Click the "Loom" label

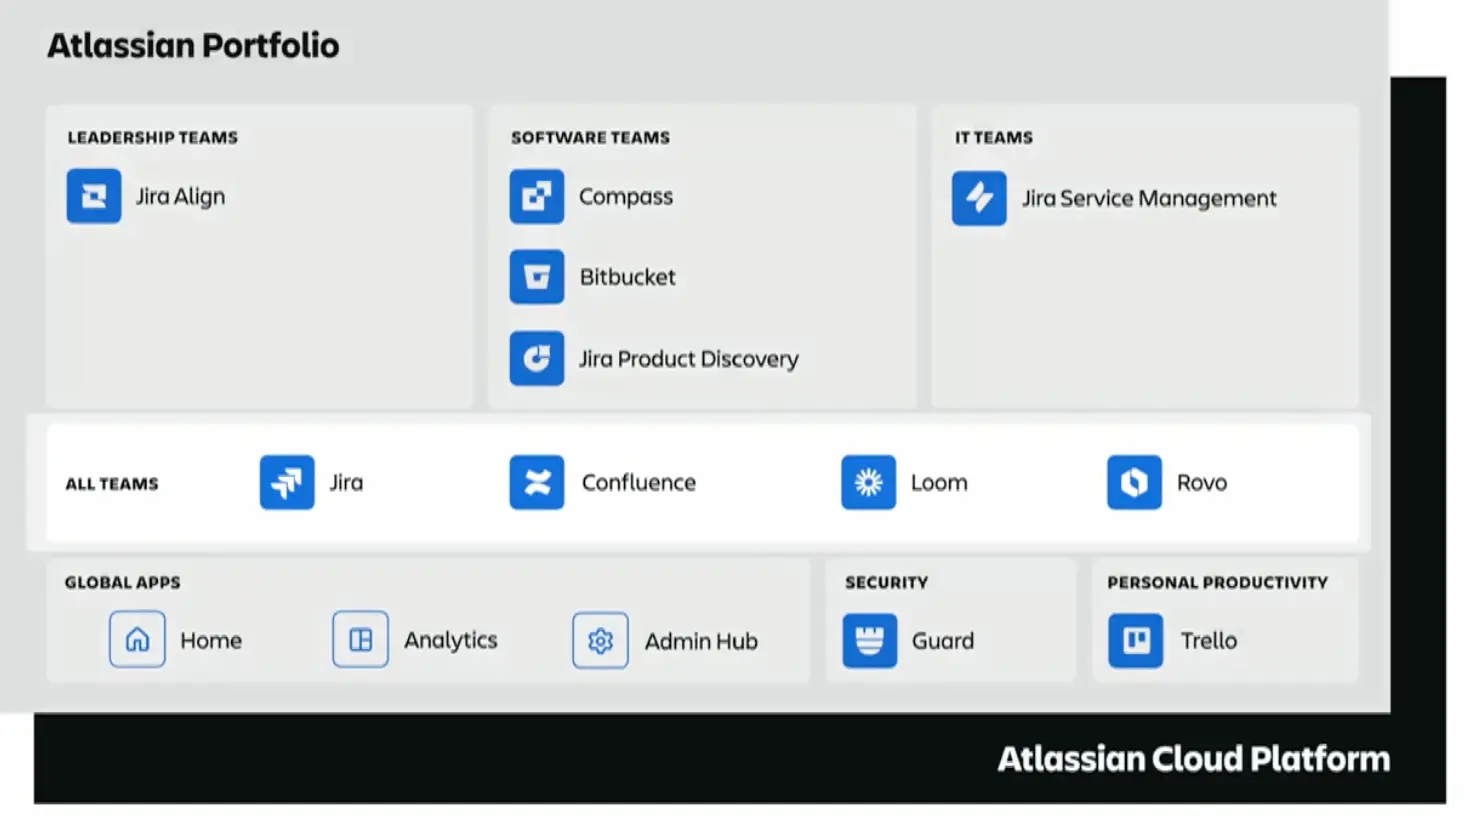click(x=939, y=483)
